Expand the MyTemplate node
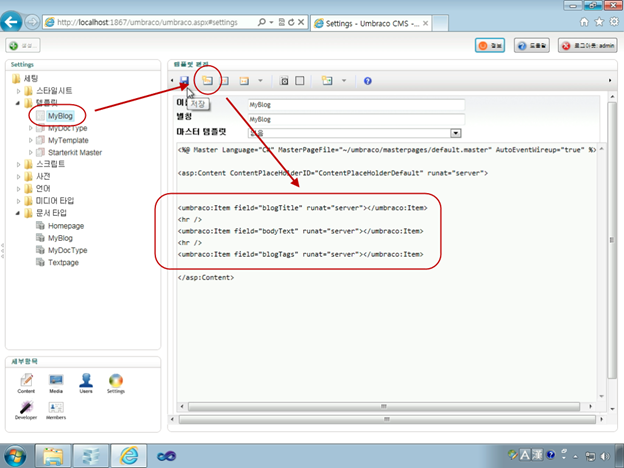Image resolution: width=624 pixels, height=468 pixels. click(x=31, y=140)
